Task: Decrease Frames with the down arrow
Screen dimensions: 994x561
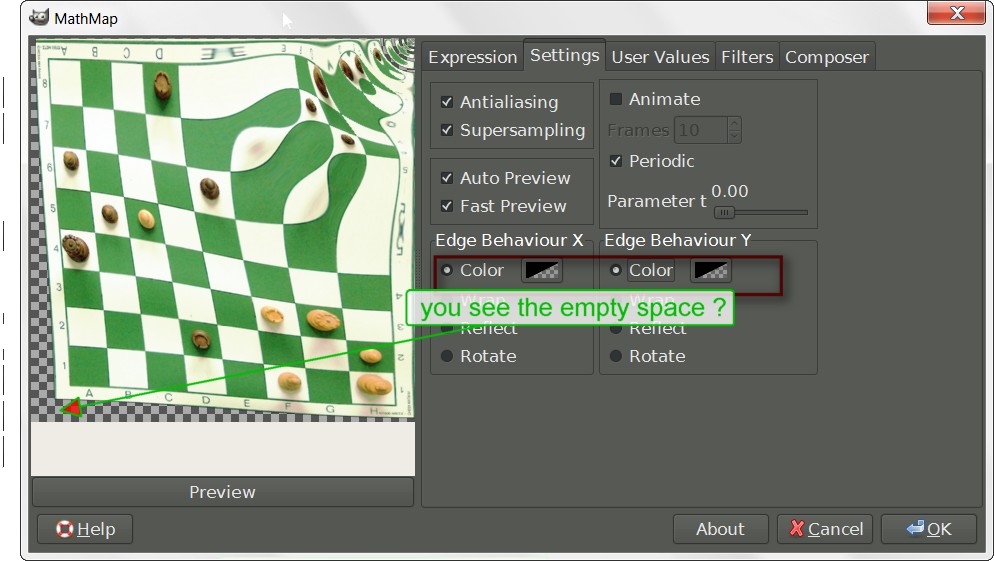Action: 734,136
